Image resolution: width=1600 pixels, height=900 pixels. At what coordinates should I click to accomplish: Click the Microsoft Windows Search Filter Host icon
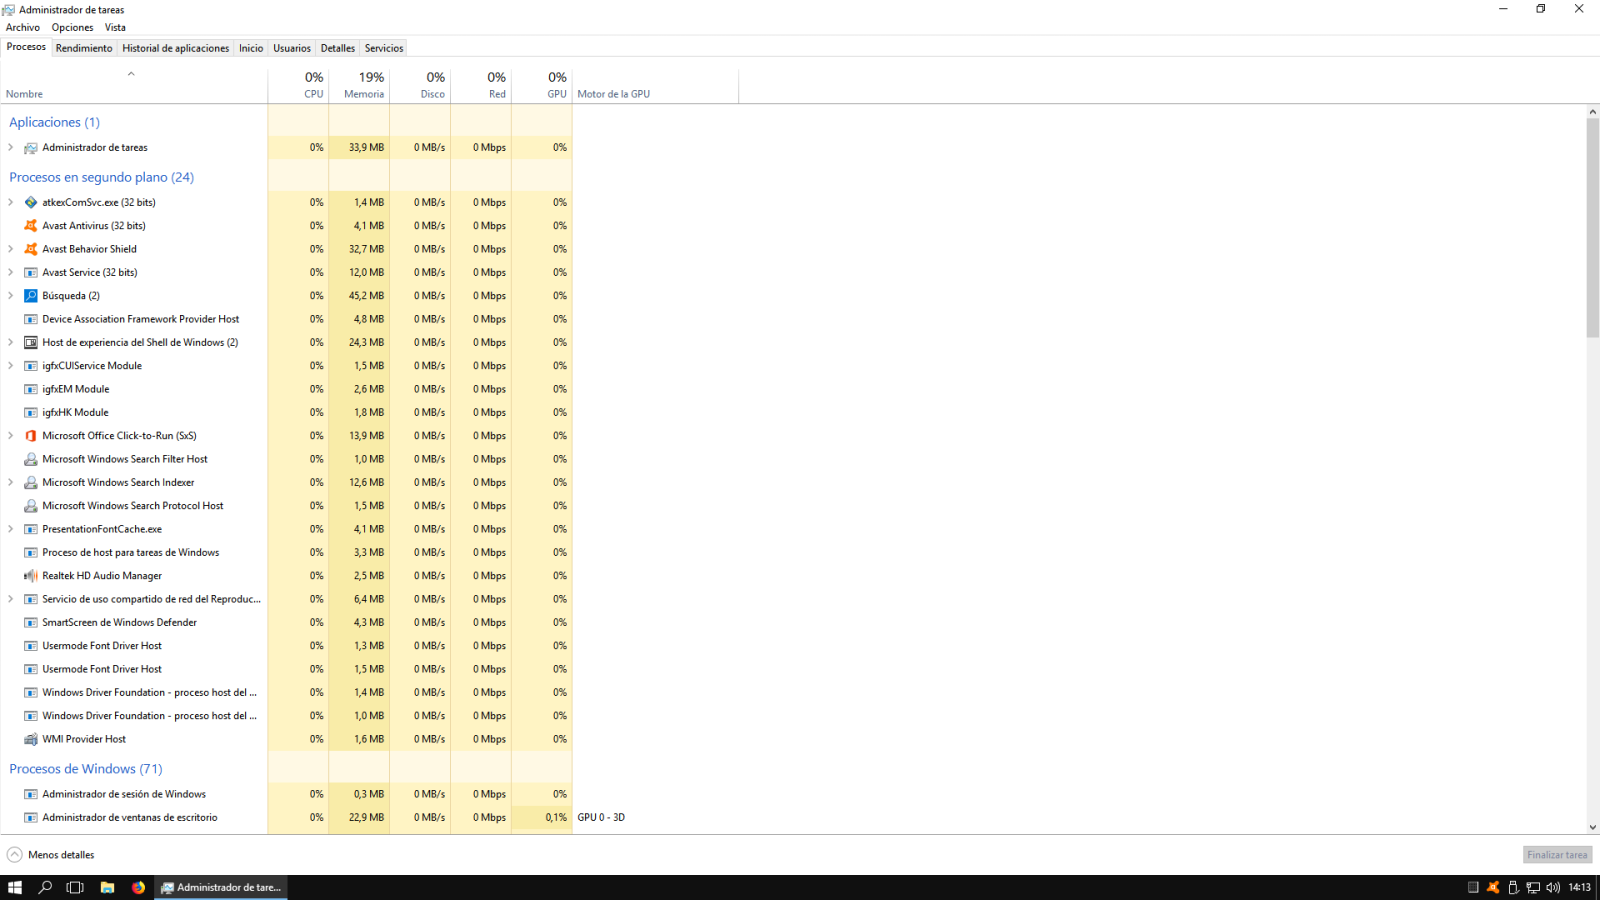point(31,459)
